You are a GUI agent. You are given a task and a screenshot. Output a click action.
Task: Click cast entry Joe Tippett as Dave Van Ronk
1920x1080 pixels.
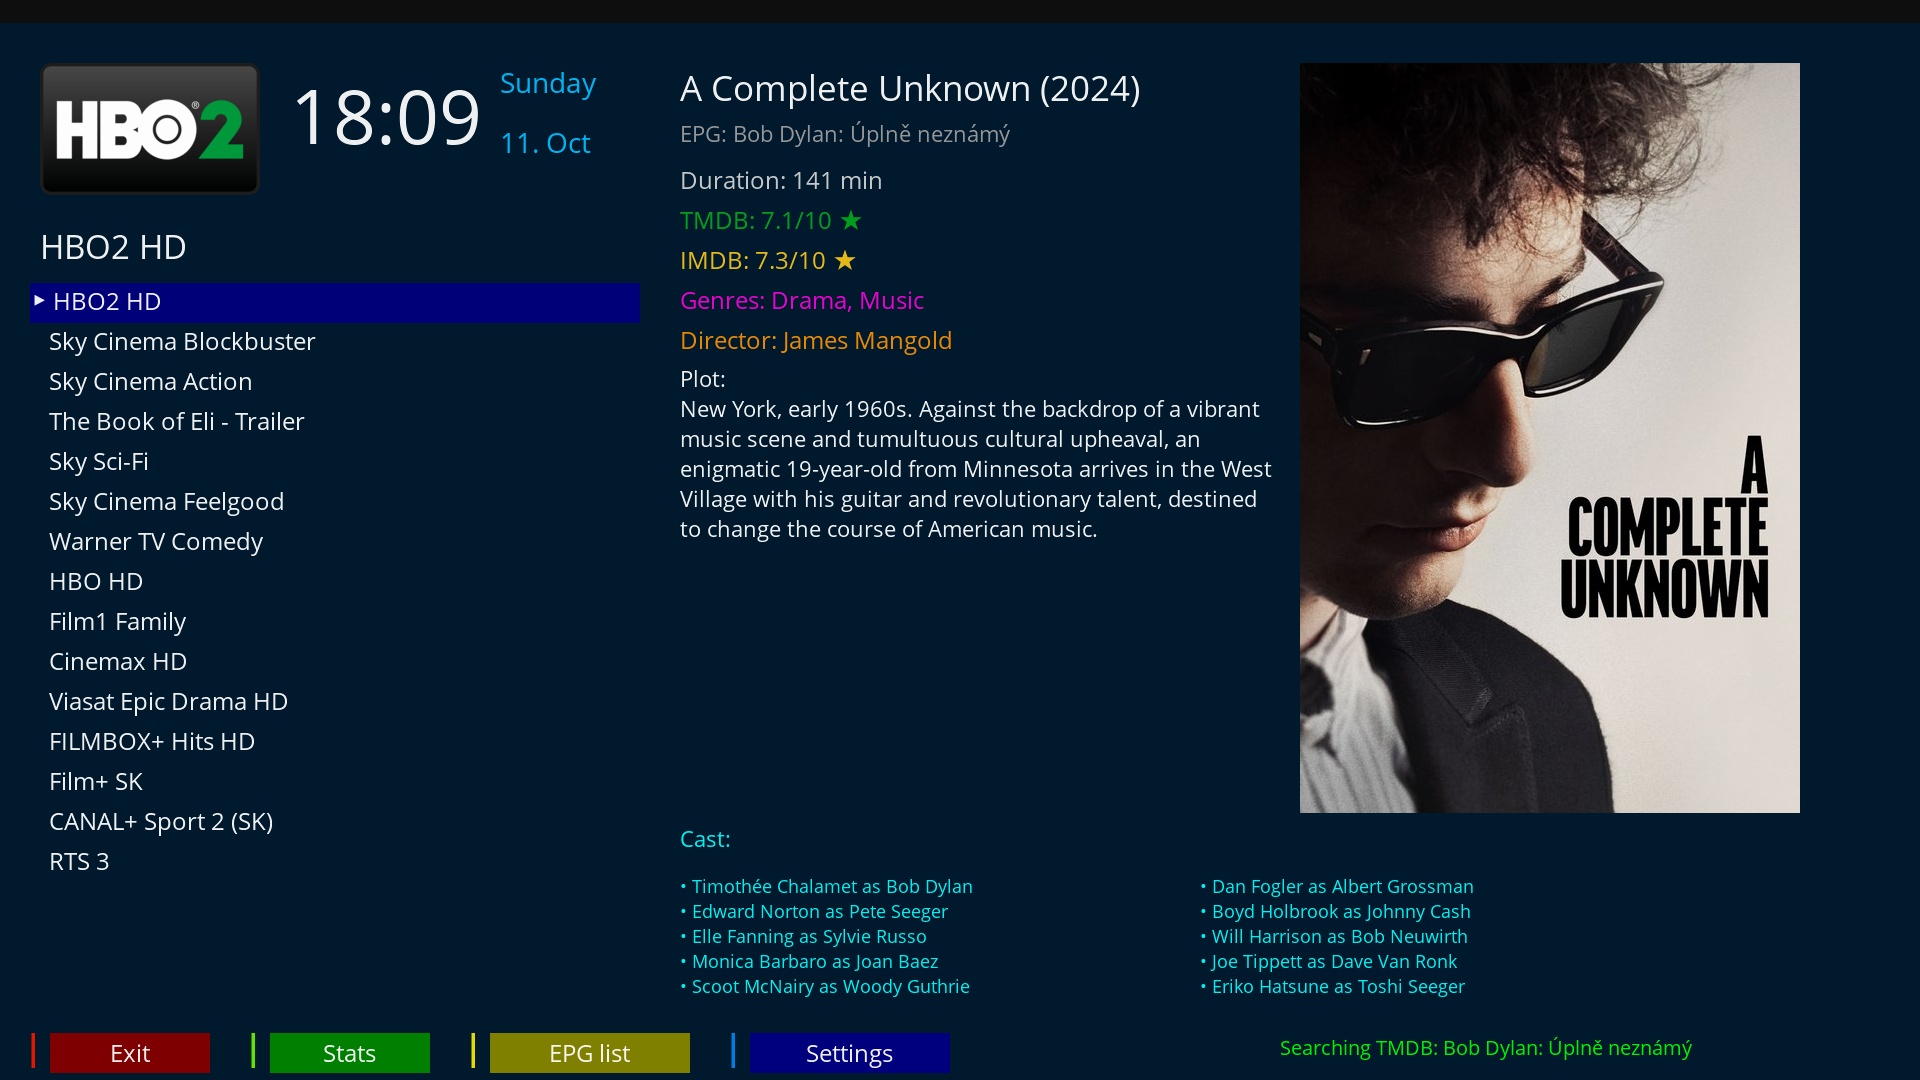pos(1329,962)
